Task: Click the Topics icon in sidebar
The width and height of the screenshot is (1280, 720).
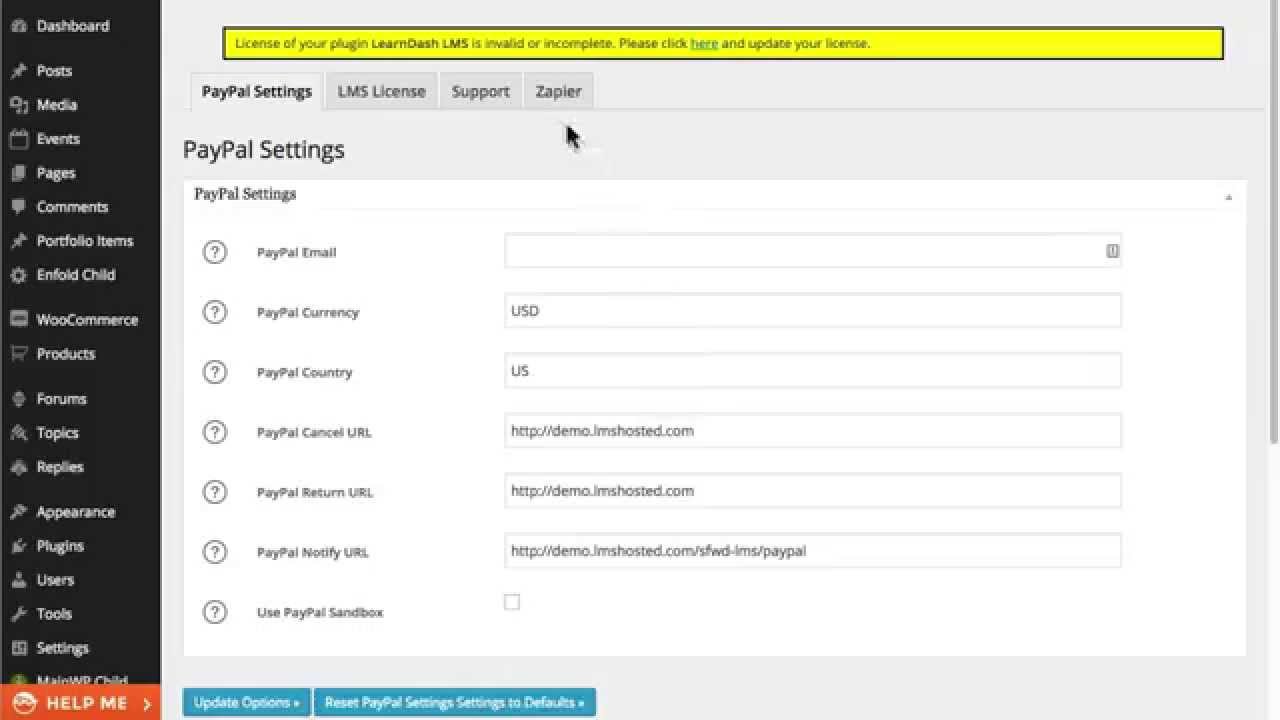Action: coord(18,433)
